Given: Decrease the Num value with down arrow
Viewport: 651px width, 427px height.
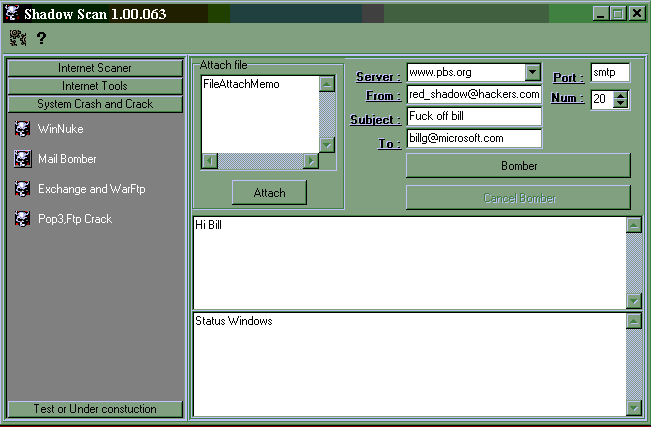Looking at the screenshot, I should pyautogui.click(x=621, y=104).
